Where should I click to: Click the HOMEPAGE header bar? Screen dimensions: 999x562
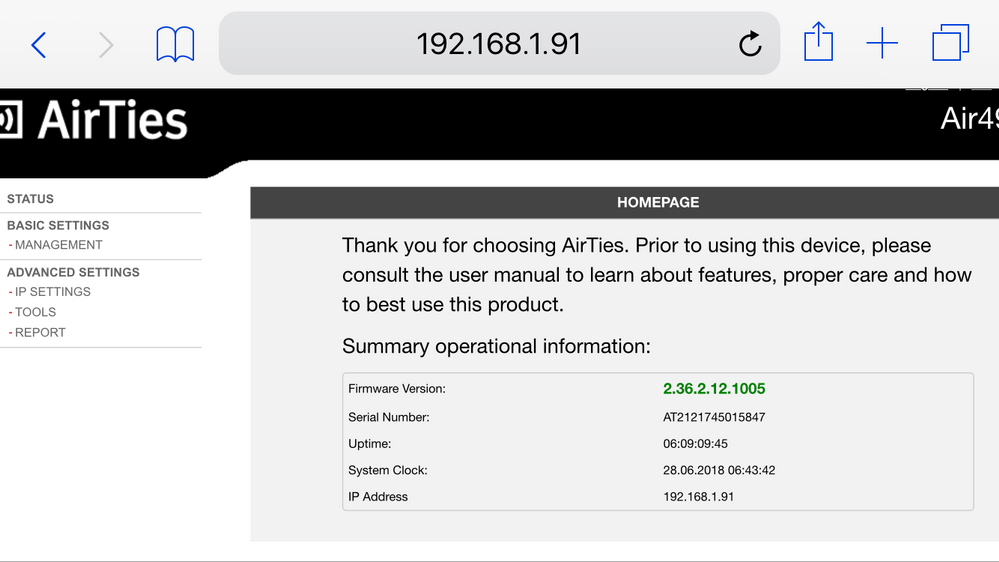(x=658, y=202)
